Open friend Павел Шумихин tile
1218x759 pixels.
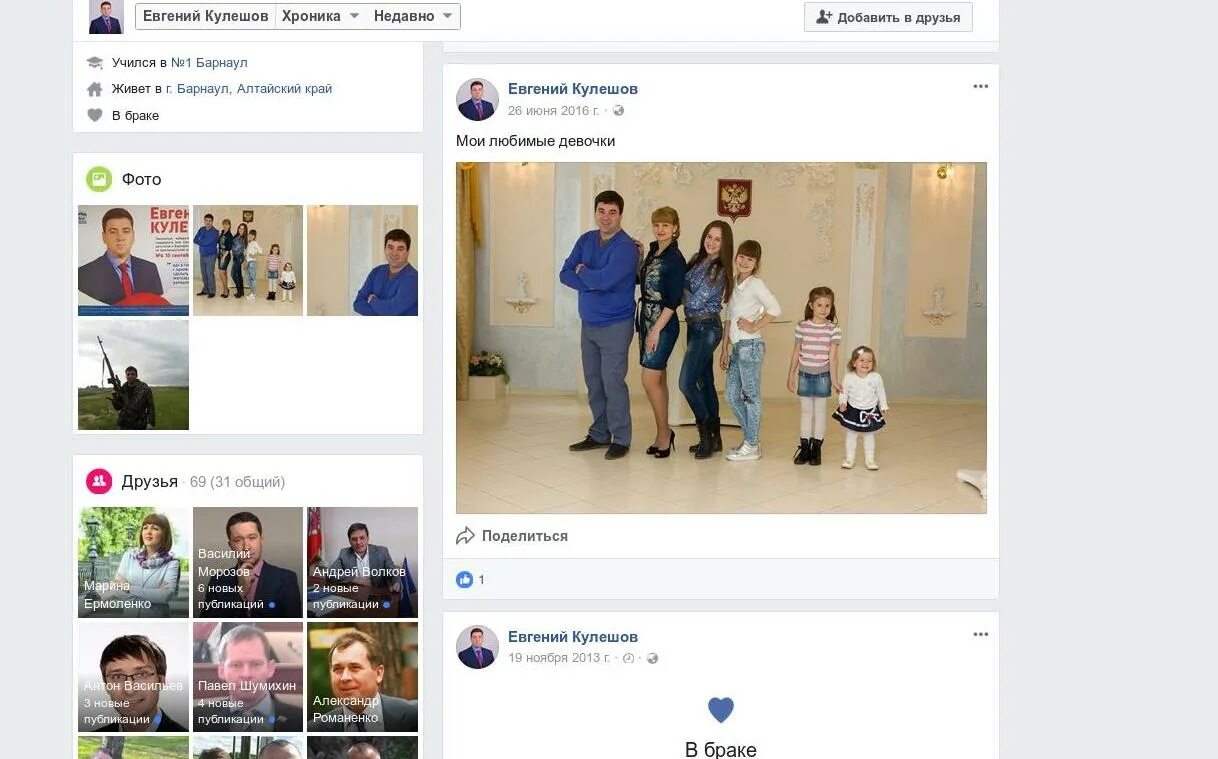[x=248, y=677]
